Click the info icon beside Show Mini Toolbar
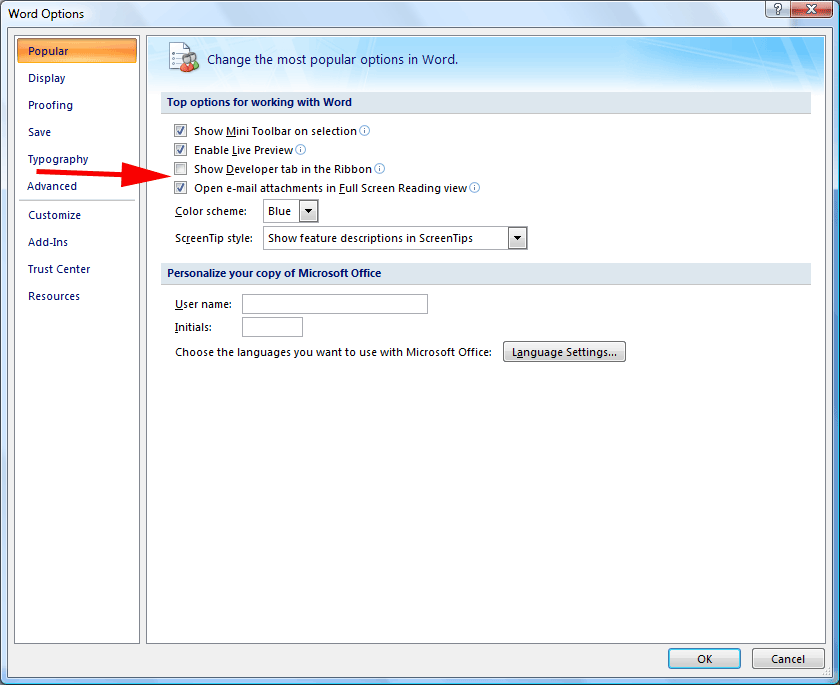 point(364,131)
